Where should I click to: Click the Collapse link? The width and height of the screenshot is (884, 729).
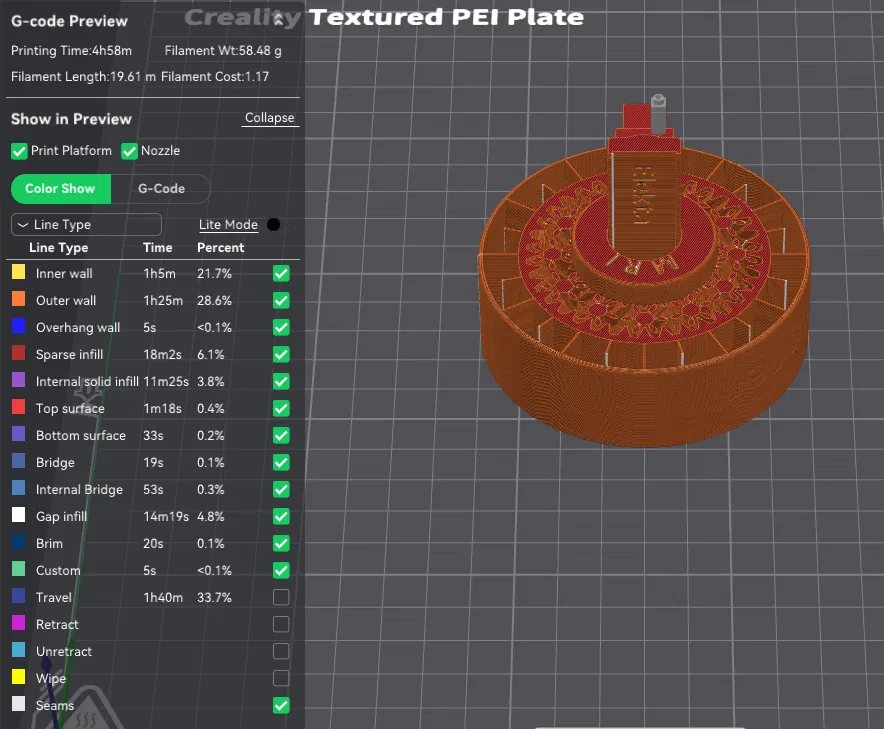pos(269,118)
